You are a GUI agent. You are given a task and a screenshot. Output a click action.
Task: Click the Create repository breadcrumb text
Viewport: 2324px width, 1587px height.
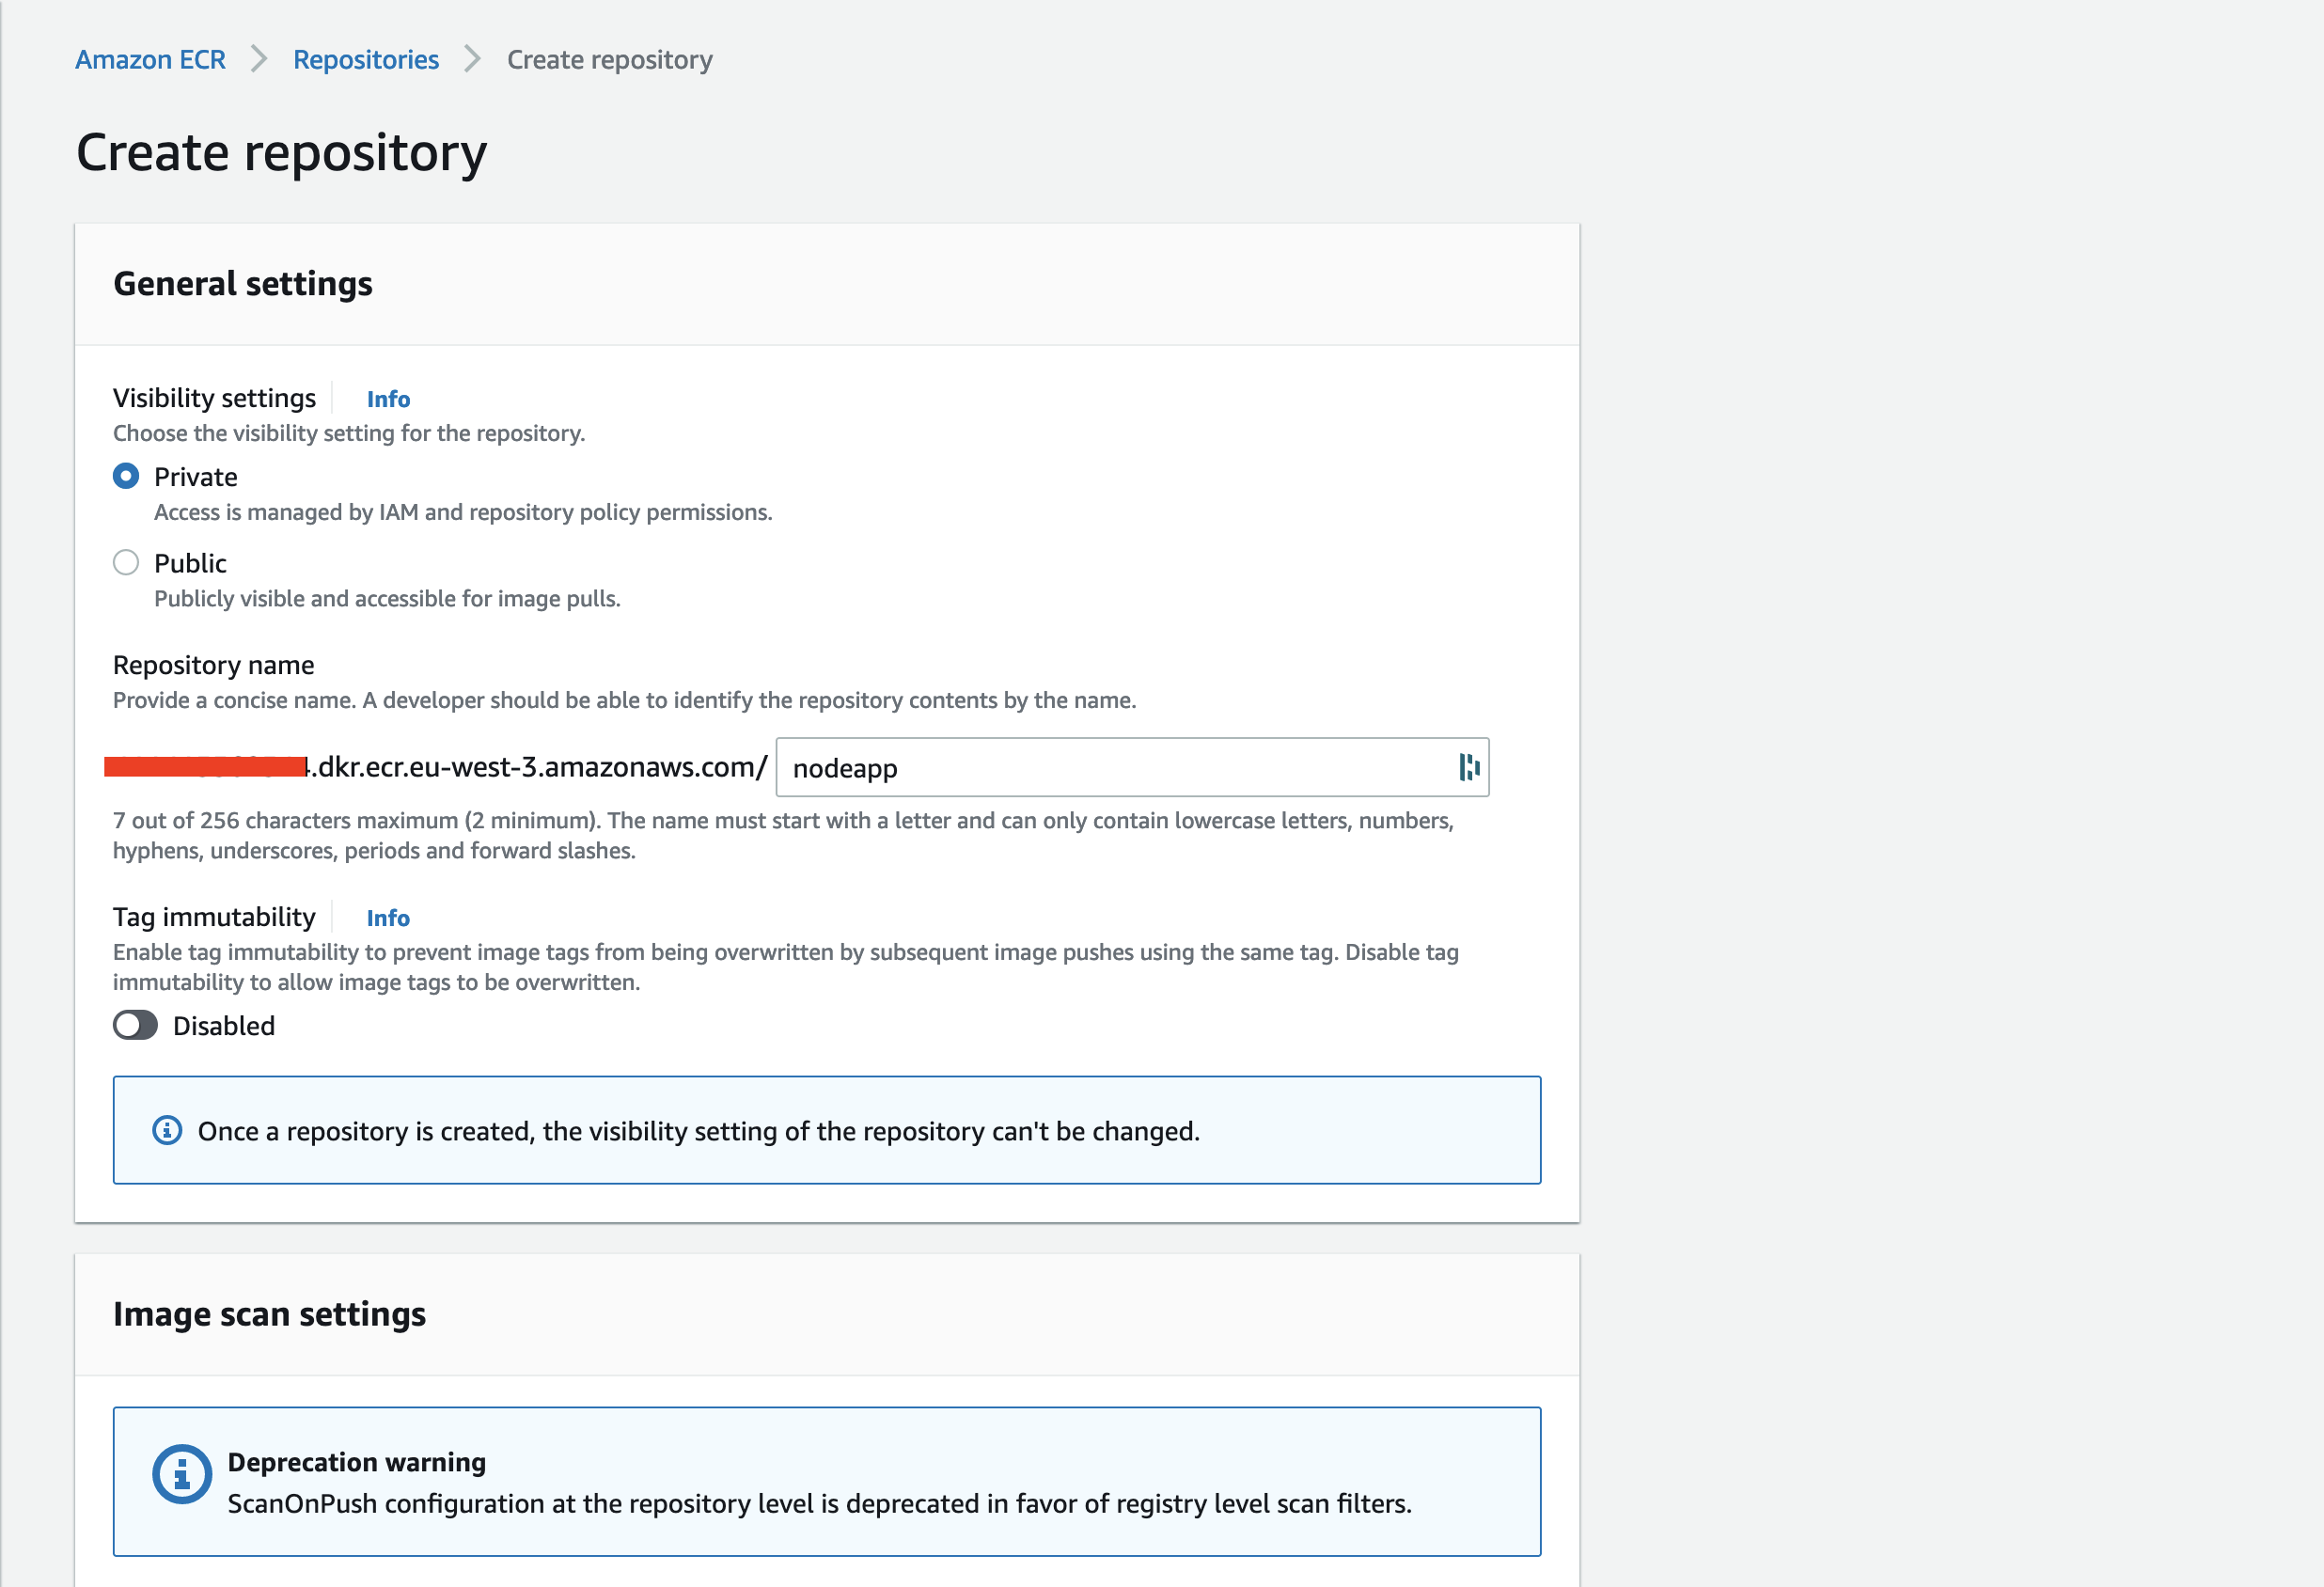(610, 60)
